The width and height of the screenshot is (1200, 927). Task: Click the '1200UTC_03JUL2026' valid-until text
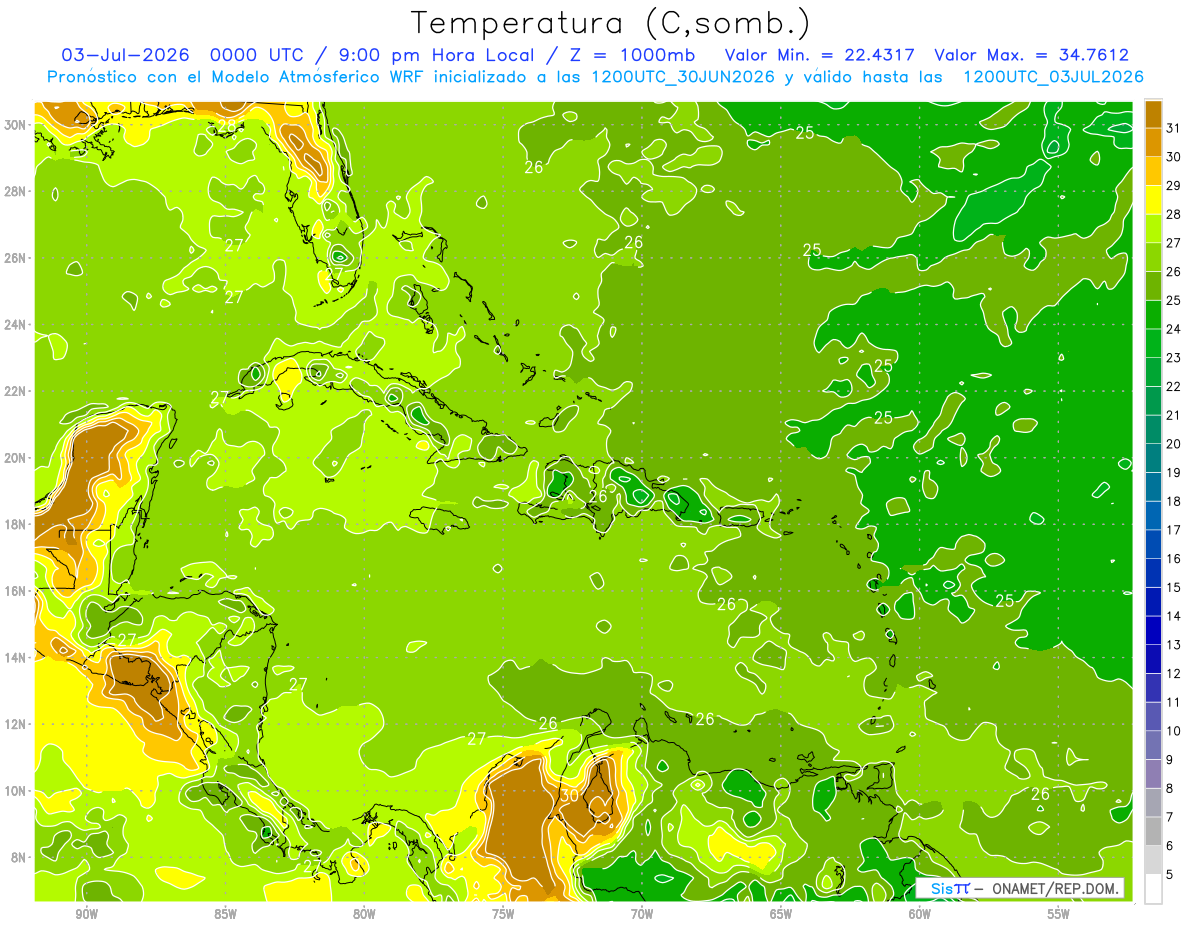pos(1052,77)
